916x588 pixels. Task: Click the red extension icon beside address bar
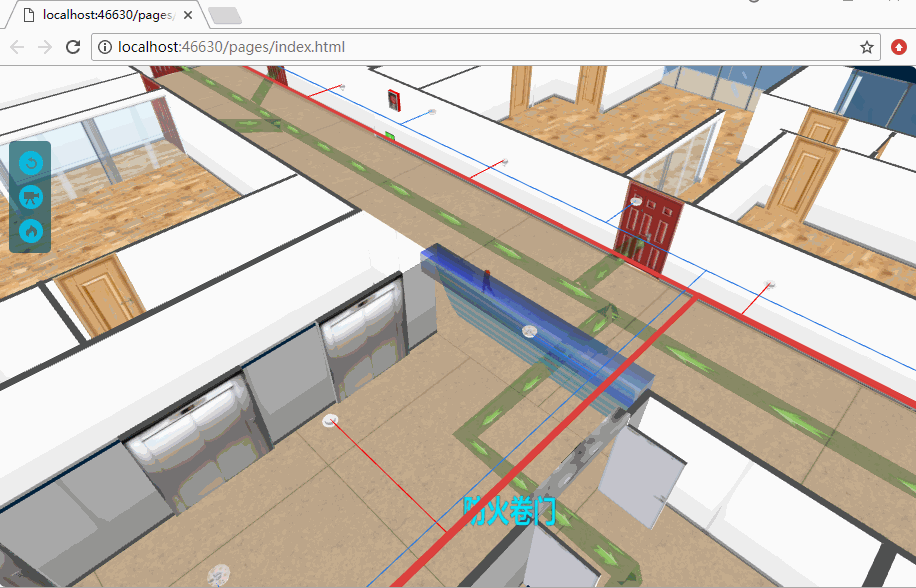click(897, 46)
